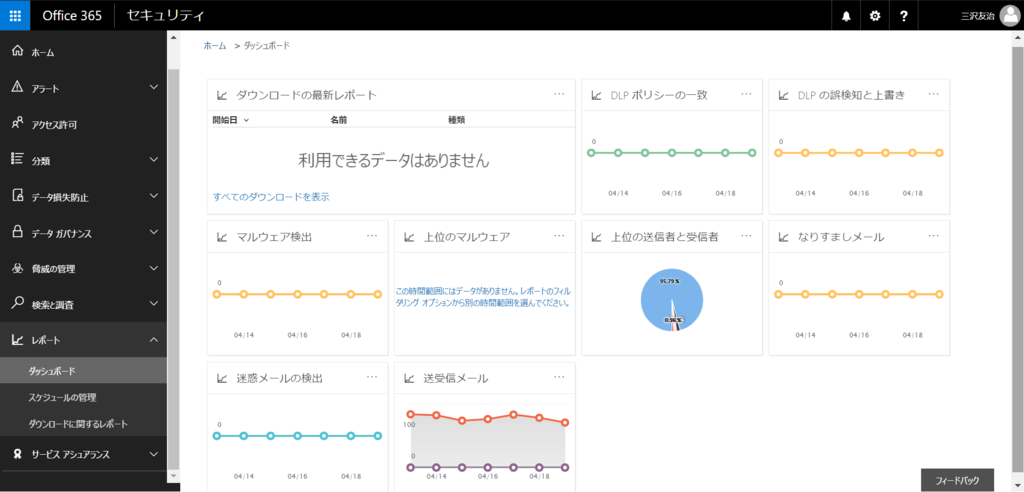Expand the 検索と調査 chevron

click(x=154, y=303)
